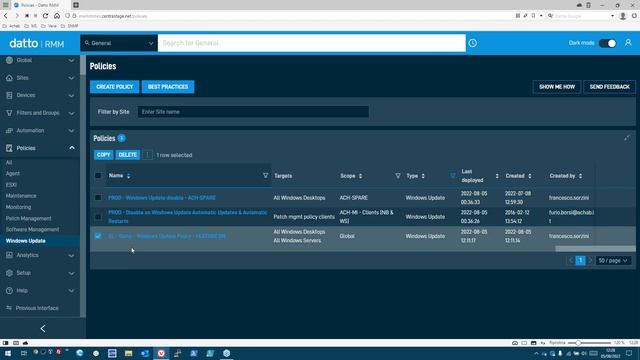Open the Automatic Restarts policy link
The height and width of the screenshot is (360, 640).
[x=187, y=217]
